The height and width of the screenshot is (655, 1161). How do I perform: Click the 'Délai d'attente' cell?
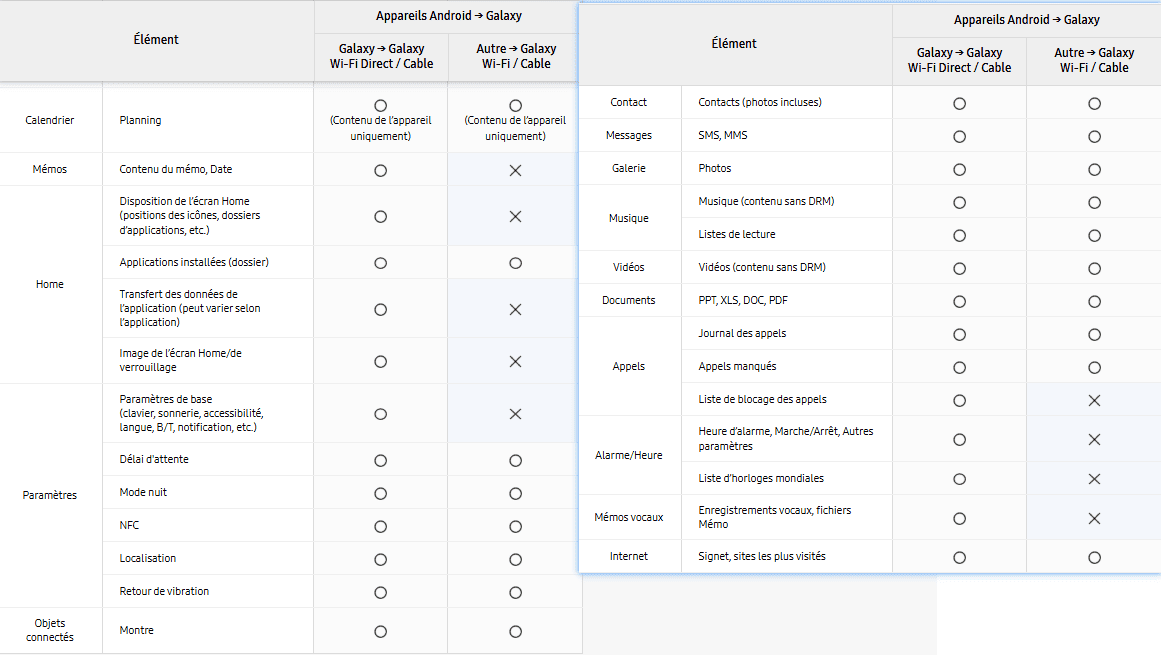[208, 460]
